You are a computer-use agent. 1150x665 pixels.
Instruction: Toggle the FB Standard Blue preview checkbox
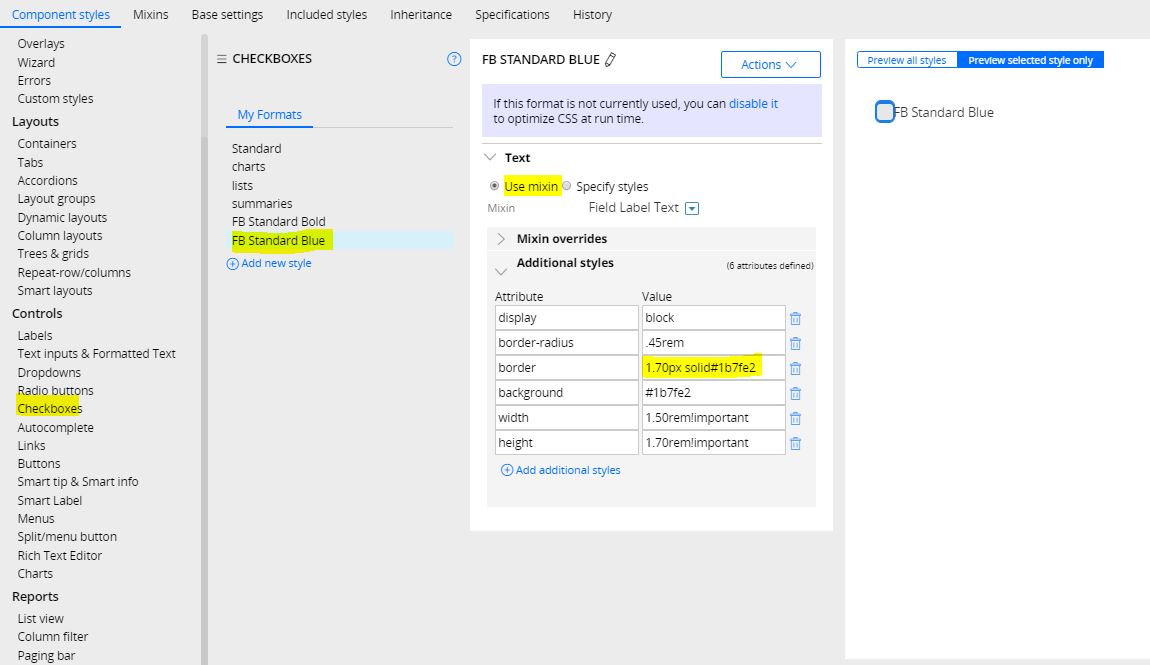click(883, 111)
